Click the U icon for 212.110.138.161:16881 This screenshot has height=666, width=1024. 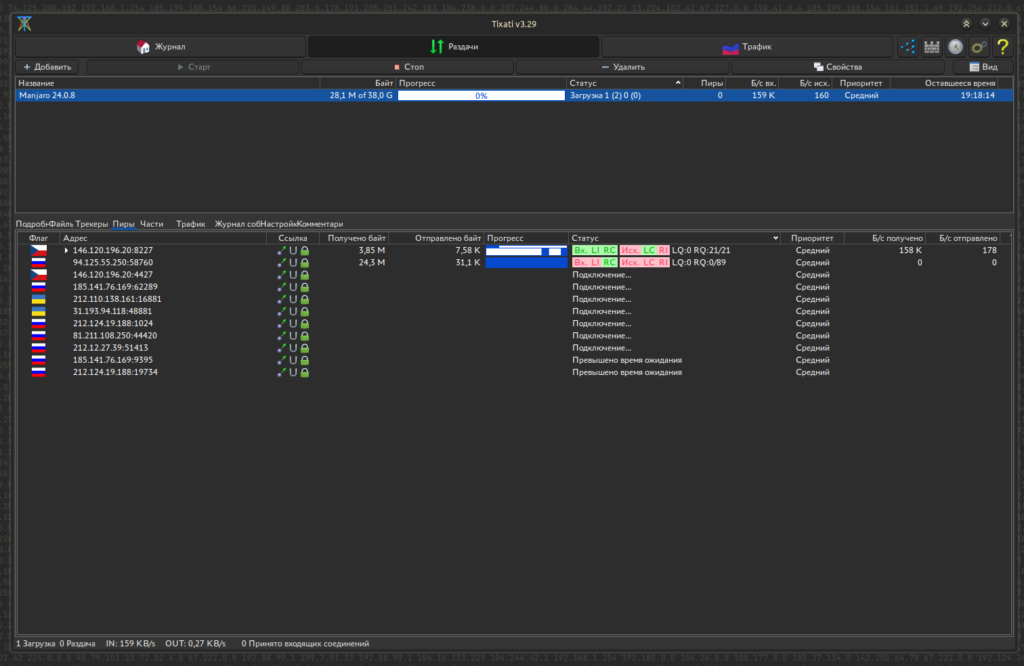[x=293, y=299]
